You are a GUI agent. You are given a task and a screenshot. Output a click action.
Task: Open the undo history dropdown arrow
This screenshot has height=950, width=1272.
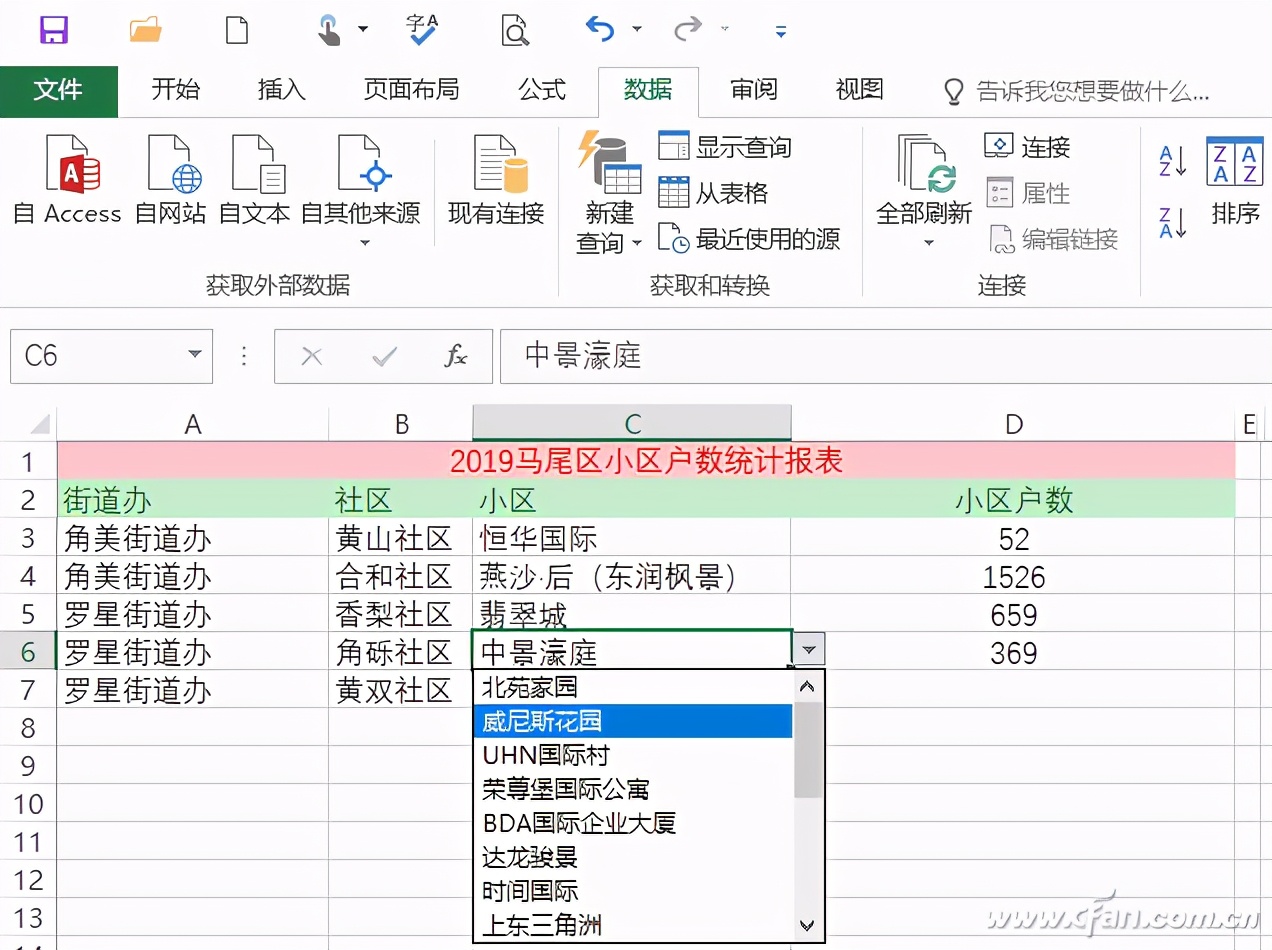click(x=637, y=29)
